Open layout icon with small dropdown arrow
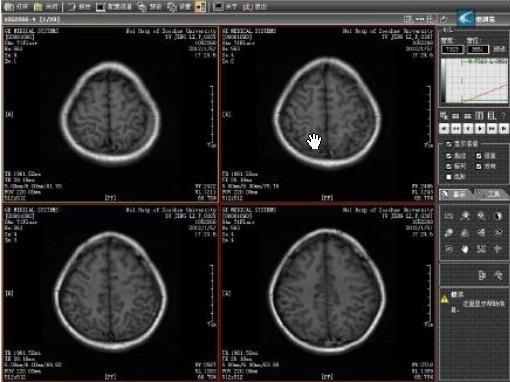 [444, 116]
